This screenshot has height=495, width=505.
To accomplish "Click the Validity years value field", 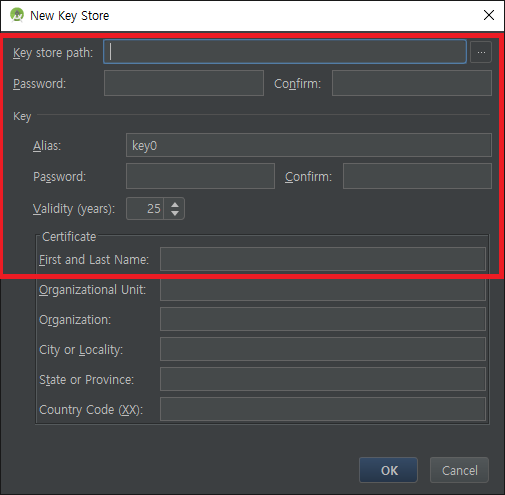I will click(x=145, y=209).
